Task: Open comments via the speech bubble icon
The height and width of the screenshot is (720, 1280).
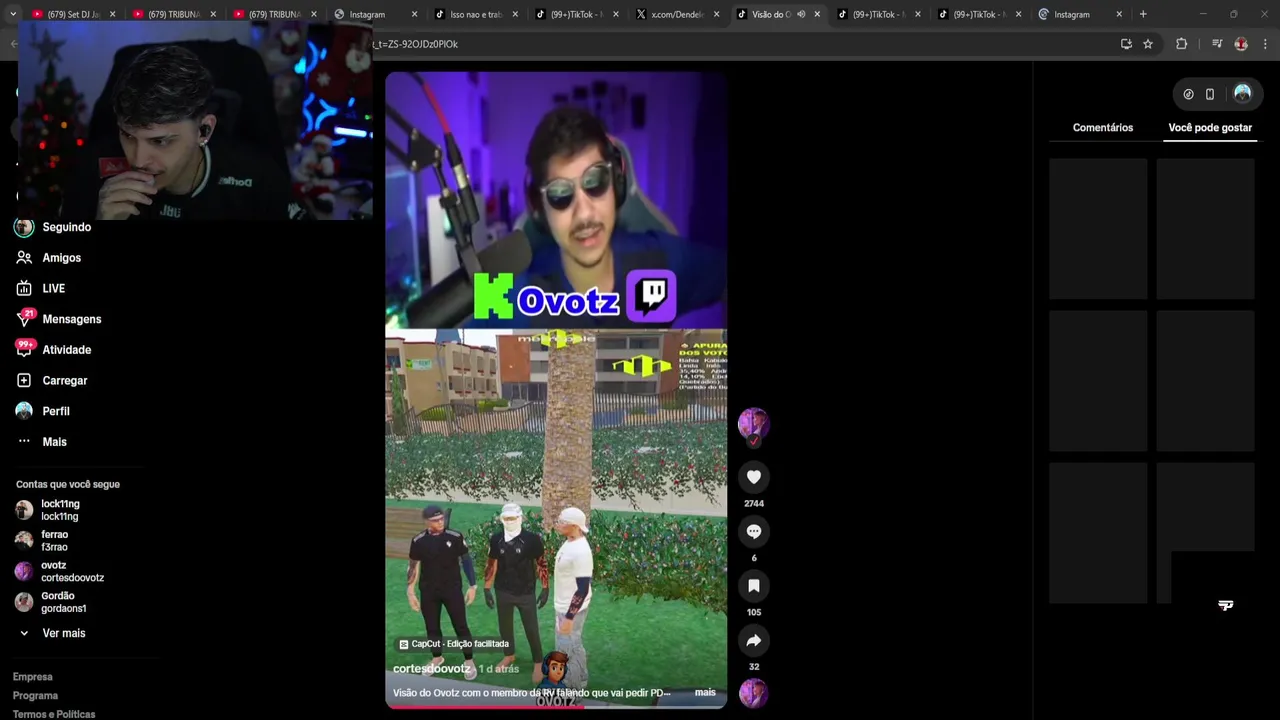Action: (x=754, y=531)
